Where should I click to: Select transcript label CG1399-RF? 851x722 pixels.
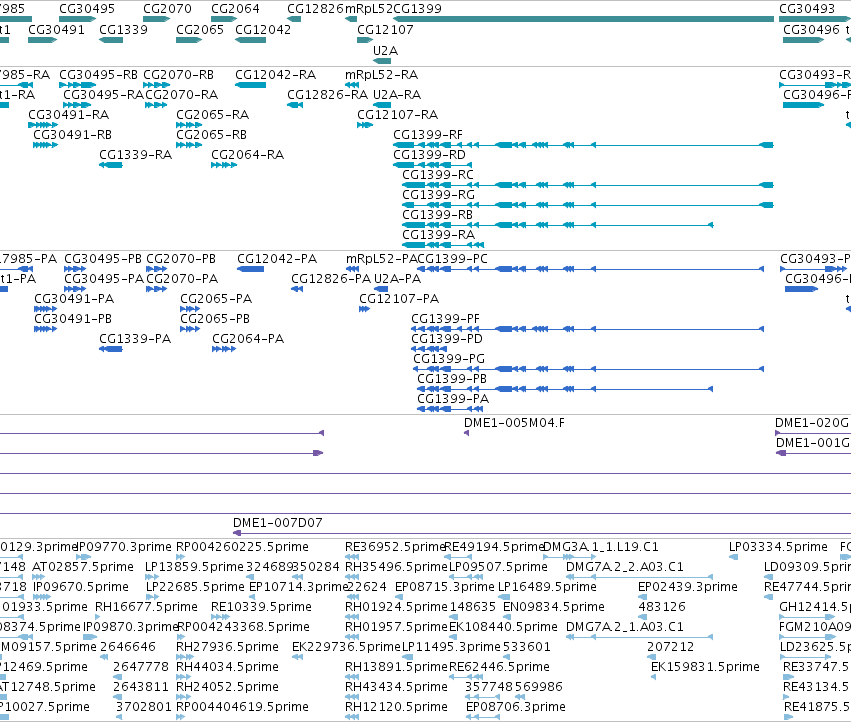(428, 134)
